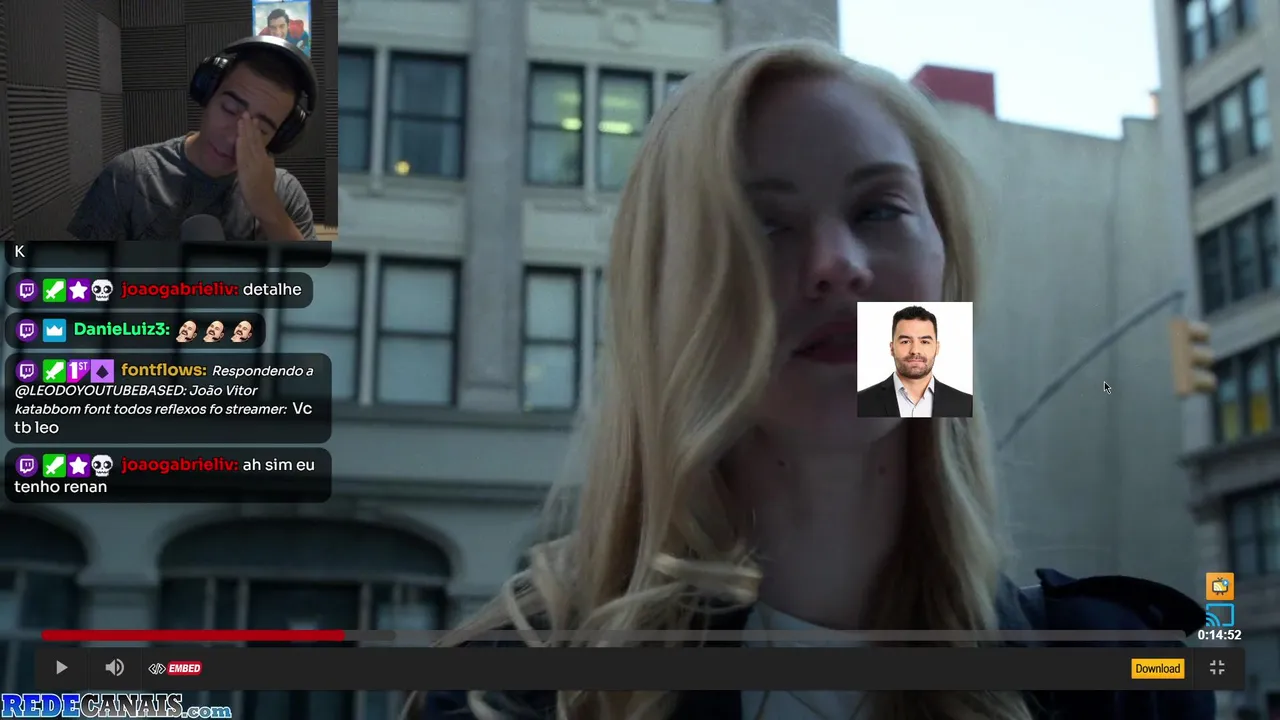This screenshot has height=720, width=1280.
Task: Click sword badge in the 'detalhe' message
Action: (x=53, y=290)
